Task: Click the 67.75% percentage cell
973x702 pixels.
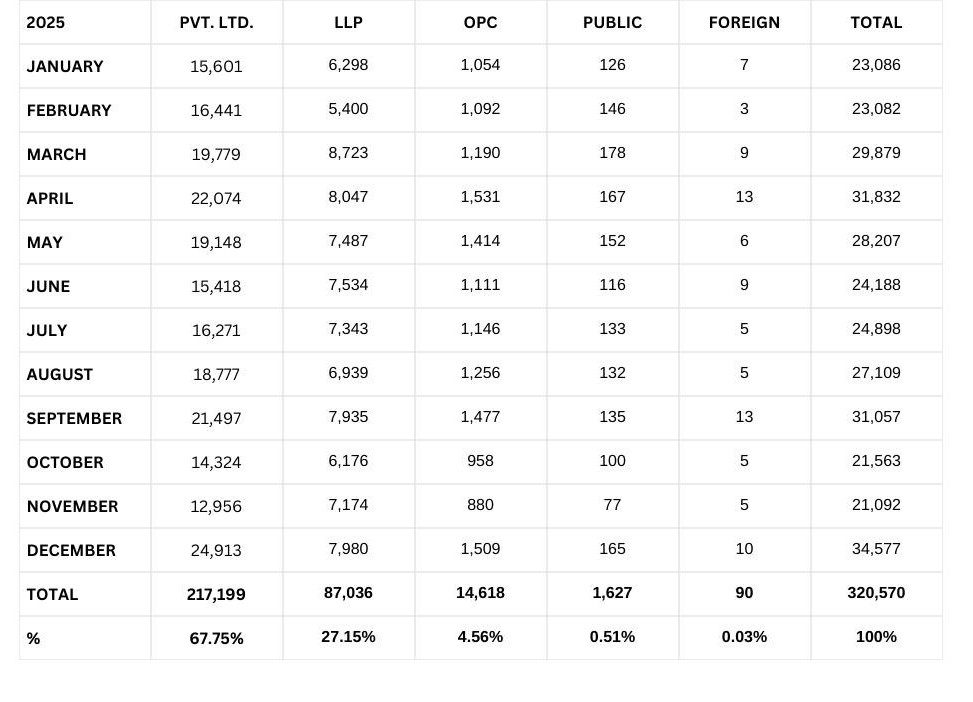Action: tap(216, 638)
